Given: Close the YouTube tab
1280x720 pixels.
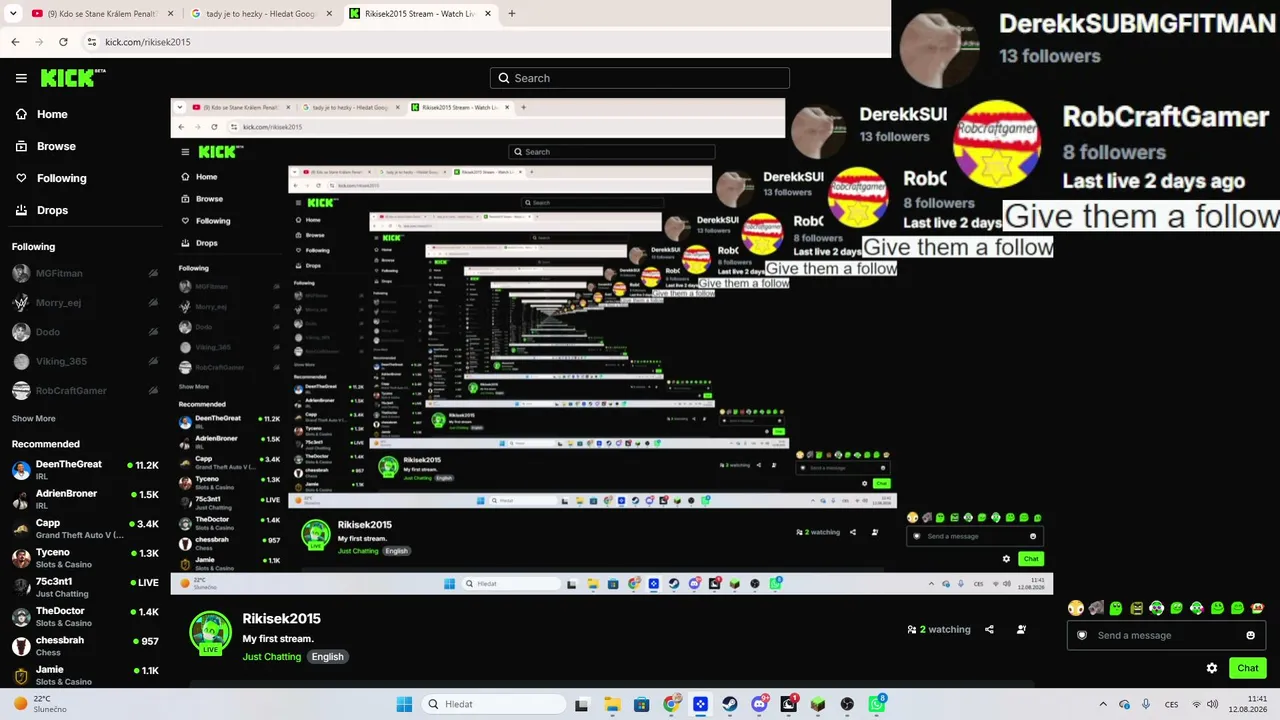Looking at the screenshot, I should click(171, 14).
